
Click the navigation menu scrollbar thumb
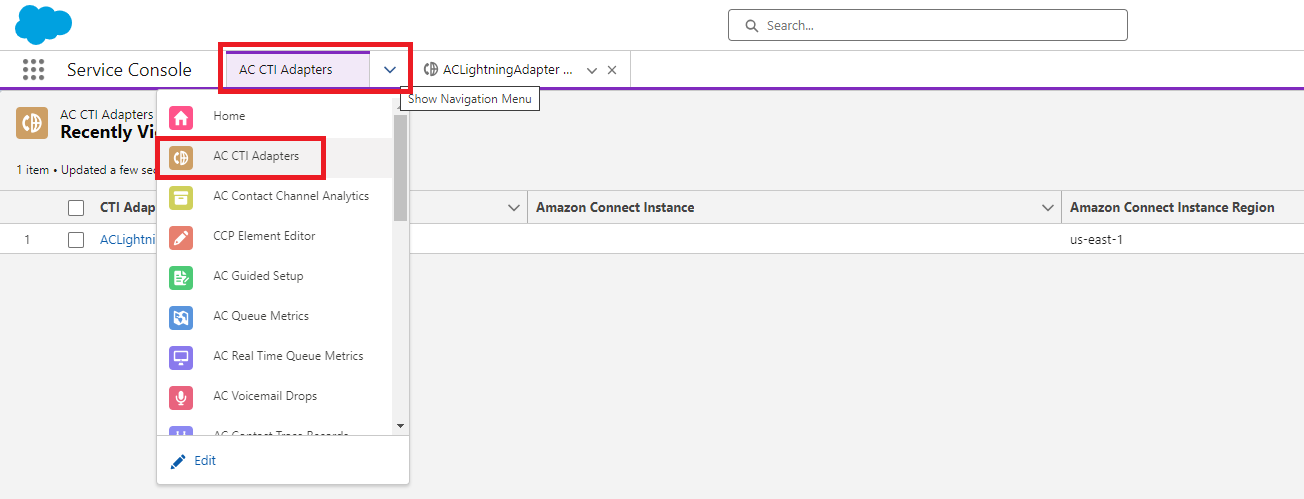click(400, 167)
